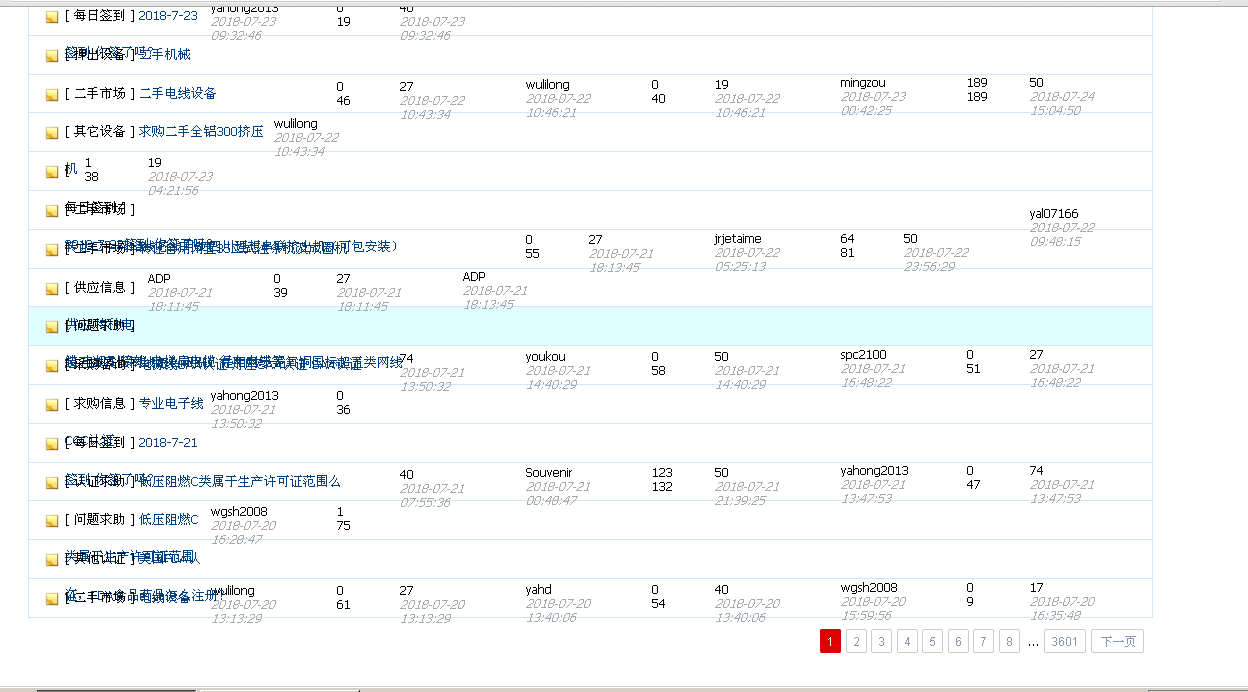Click topic icon next to 低压阻燃C thread
Screen dimensions: 1248x692
51,520
